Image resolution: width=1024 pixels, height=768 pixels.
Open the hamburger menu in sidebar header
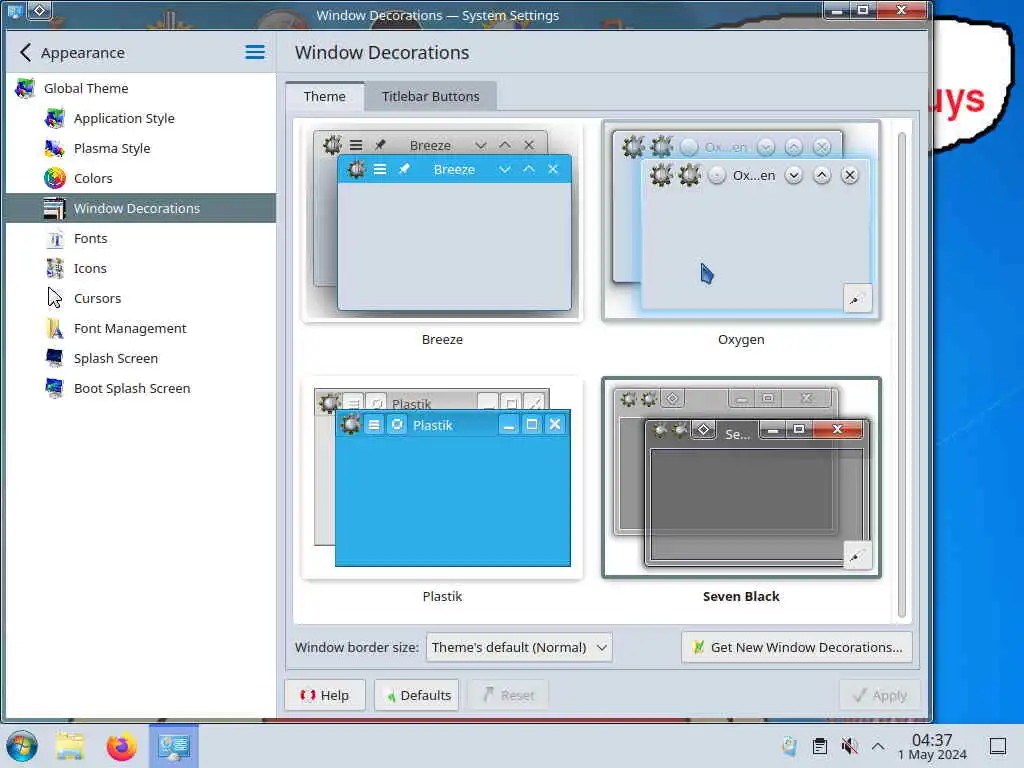pyautogui.click(x=255, y=52)
